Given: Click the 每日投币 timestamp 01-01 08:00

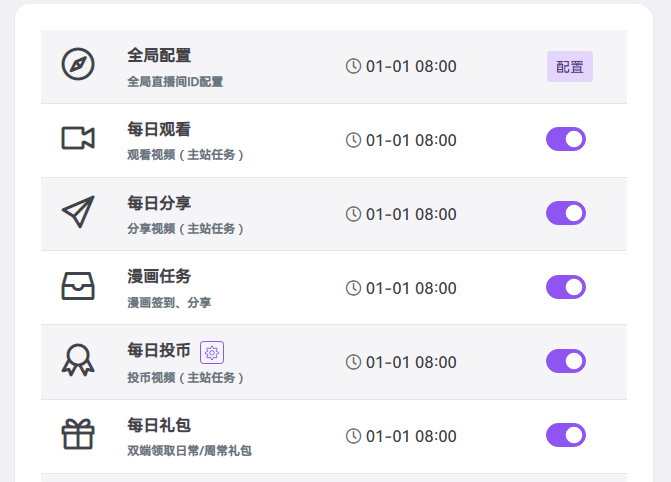Looking at the screenshot, I should coord(411,362).
